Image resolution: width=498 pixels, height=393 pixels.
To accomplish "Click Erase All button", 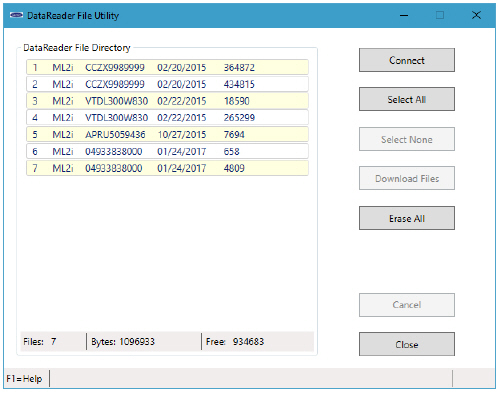I will point(407,218).
